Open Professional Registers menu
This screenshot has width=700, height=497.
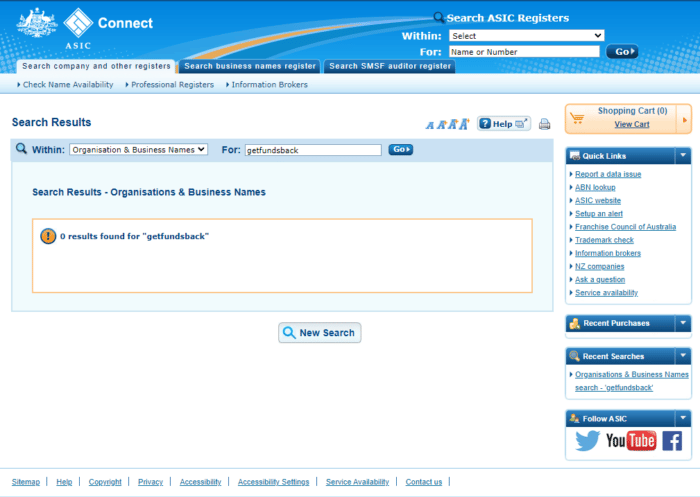[x=170, y=84]
